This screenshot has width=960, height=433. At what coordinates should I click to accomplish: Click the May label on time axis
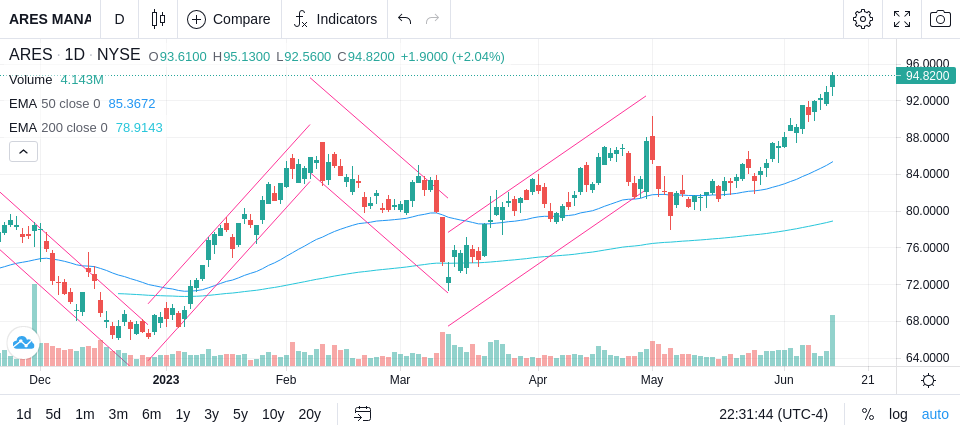652,380
